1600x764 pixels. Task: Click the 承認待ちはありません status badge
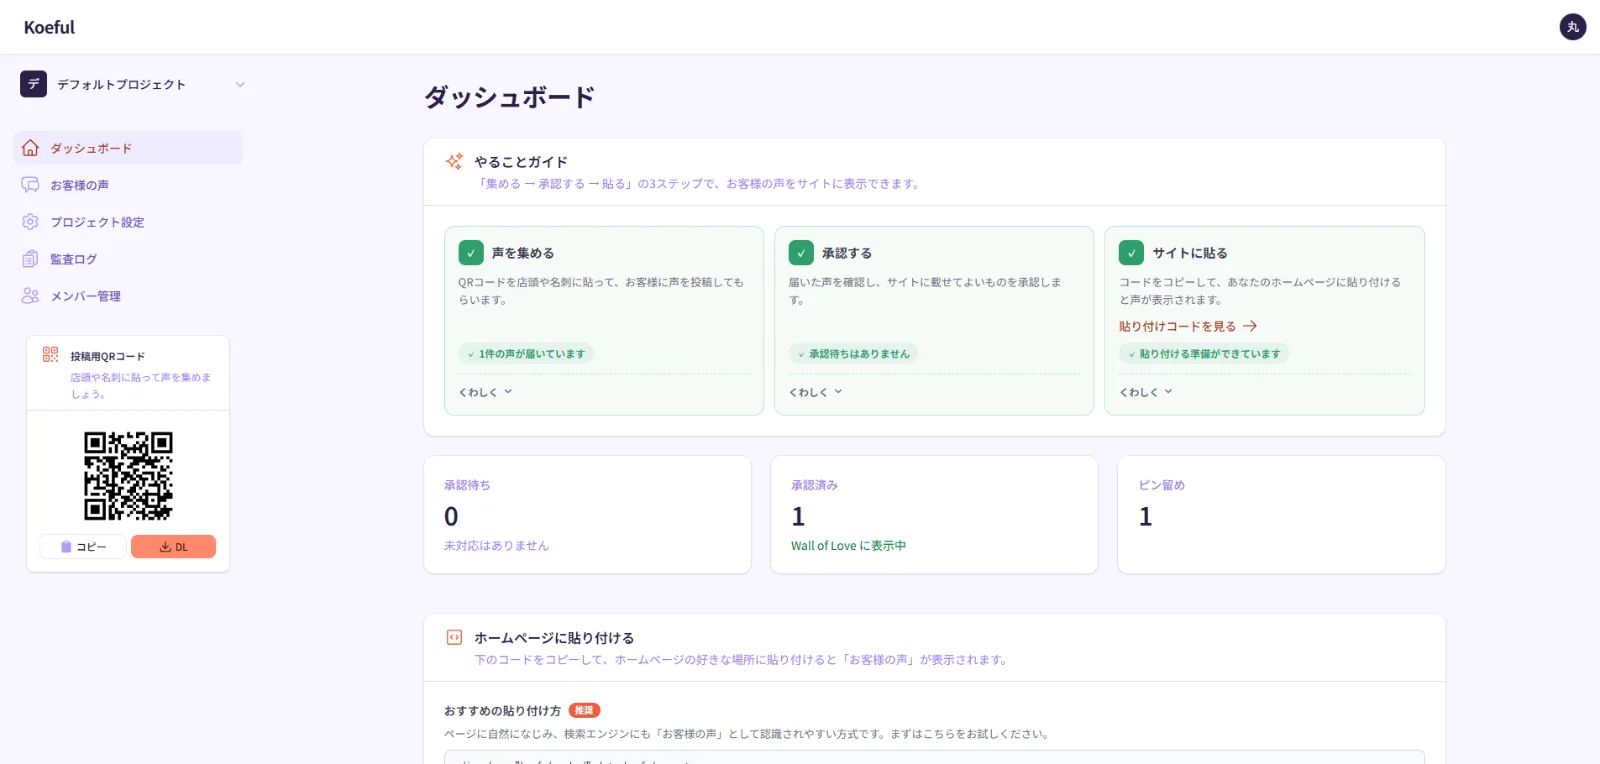[853, 354]
